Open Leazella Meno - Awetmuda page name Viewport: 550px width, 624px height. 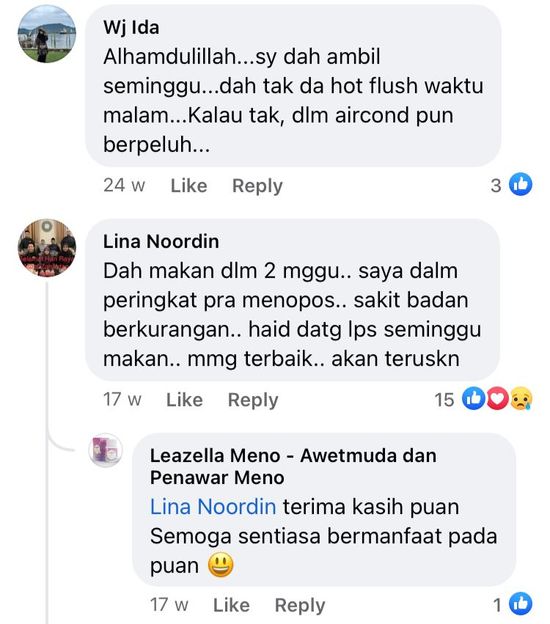(293, 466)
